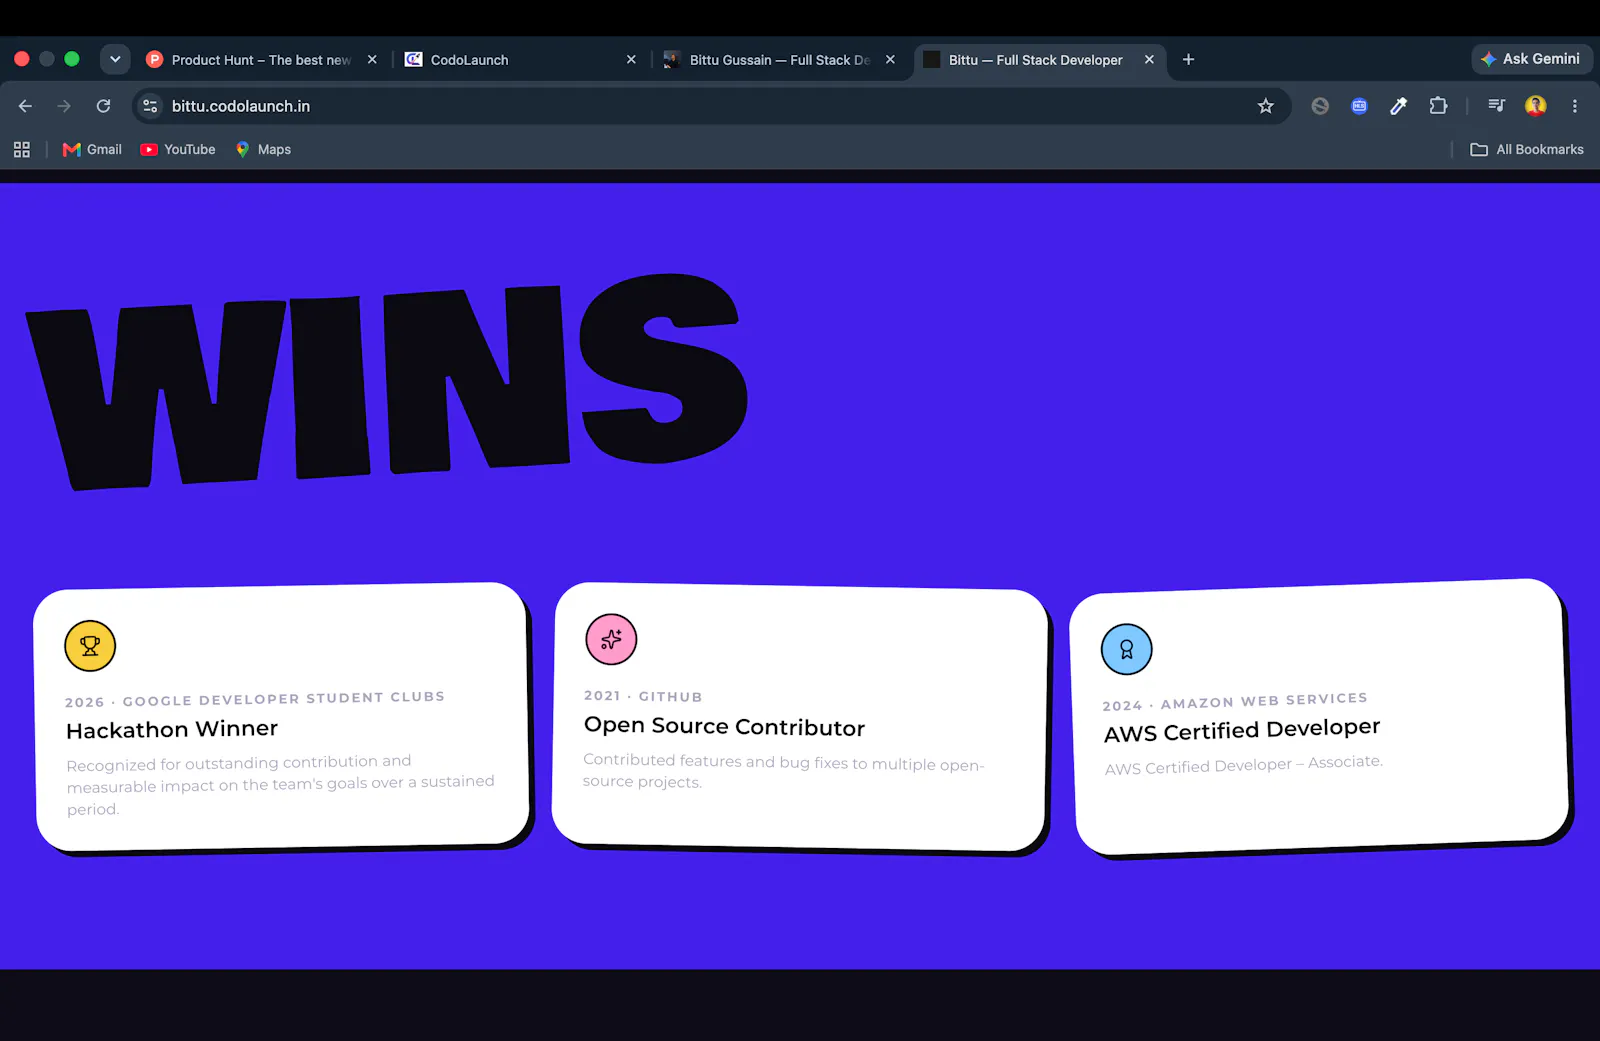Open the Gmail bookmark
Viewport: 1600px width, 1041px height.
92,149
